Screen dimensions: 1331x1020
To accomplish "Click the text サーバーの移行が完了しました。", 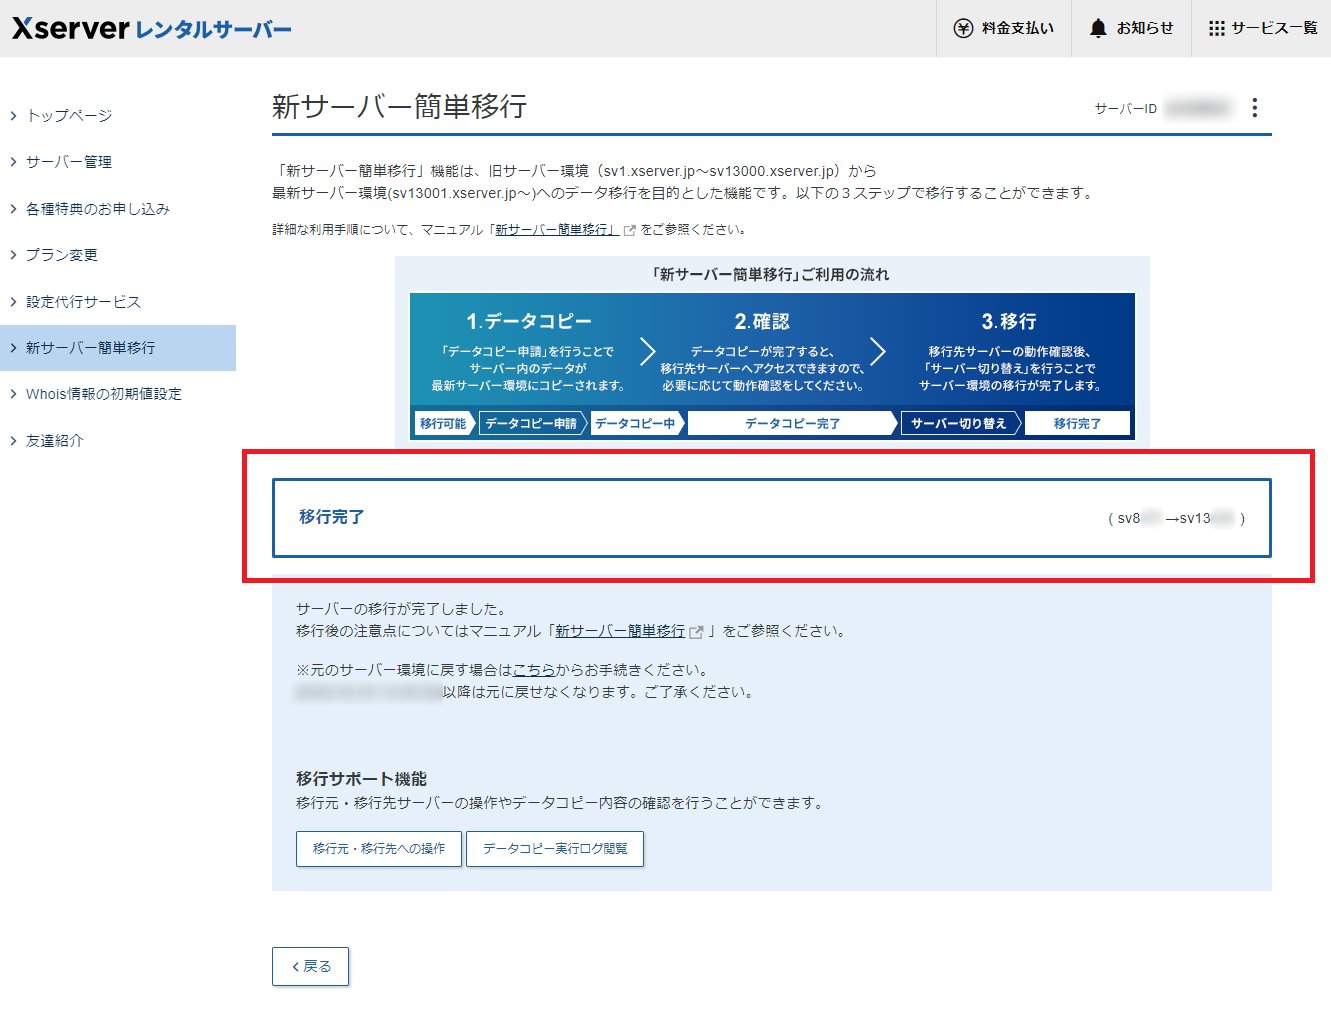I will coord(401,609).
